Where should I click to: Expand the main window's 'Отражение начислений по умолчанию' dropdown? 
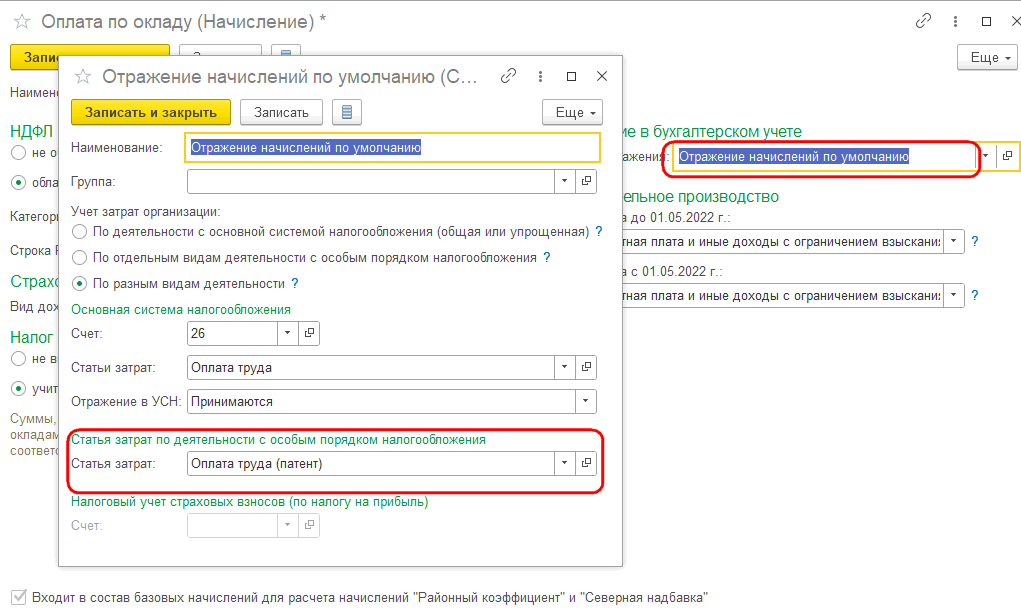pyautogui.click(x=986, y=156)
